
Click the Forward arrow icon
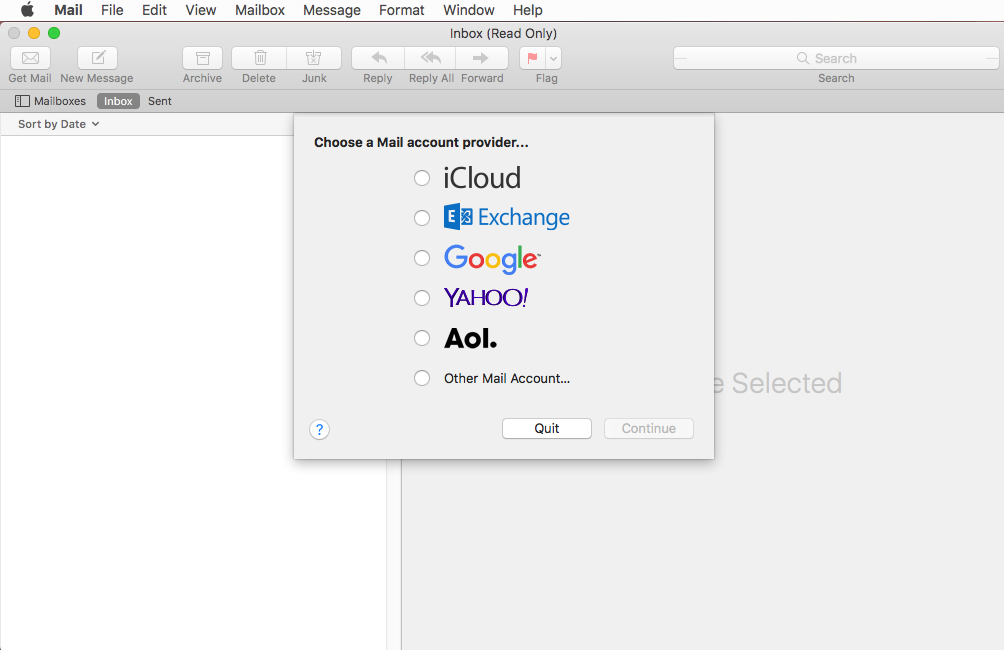coord(482,58)
